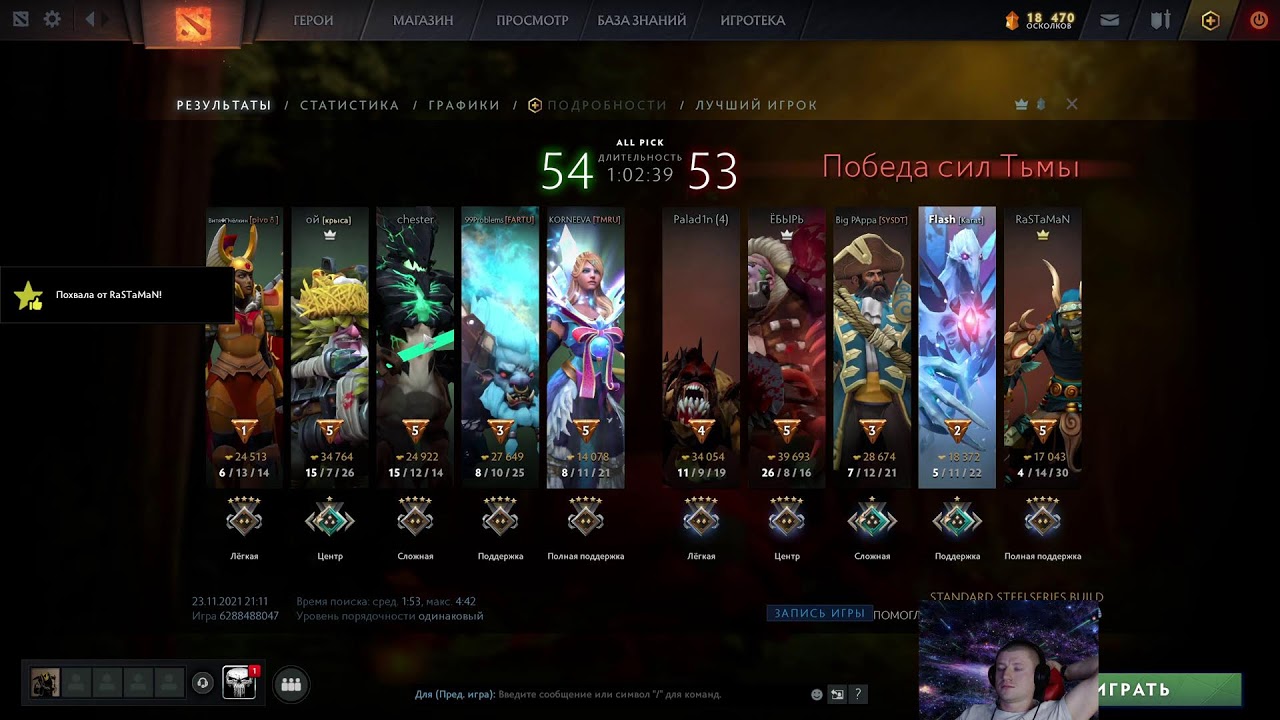Image resolution: width=1280 pixels, height=720 pixels.
Task: Select the Flash Ancient Apparition hero card
Action: click(x=957, y=347)
